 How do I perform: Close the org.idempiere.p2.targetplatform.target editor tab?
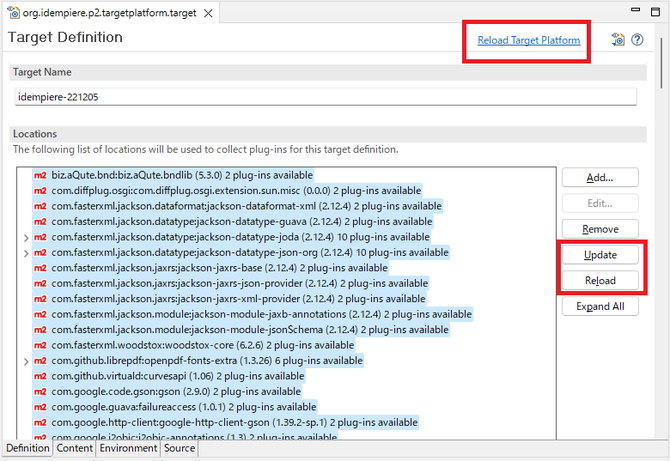pyautogui.click(x=208, y=13)
